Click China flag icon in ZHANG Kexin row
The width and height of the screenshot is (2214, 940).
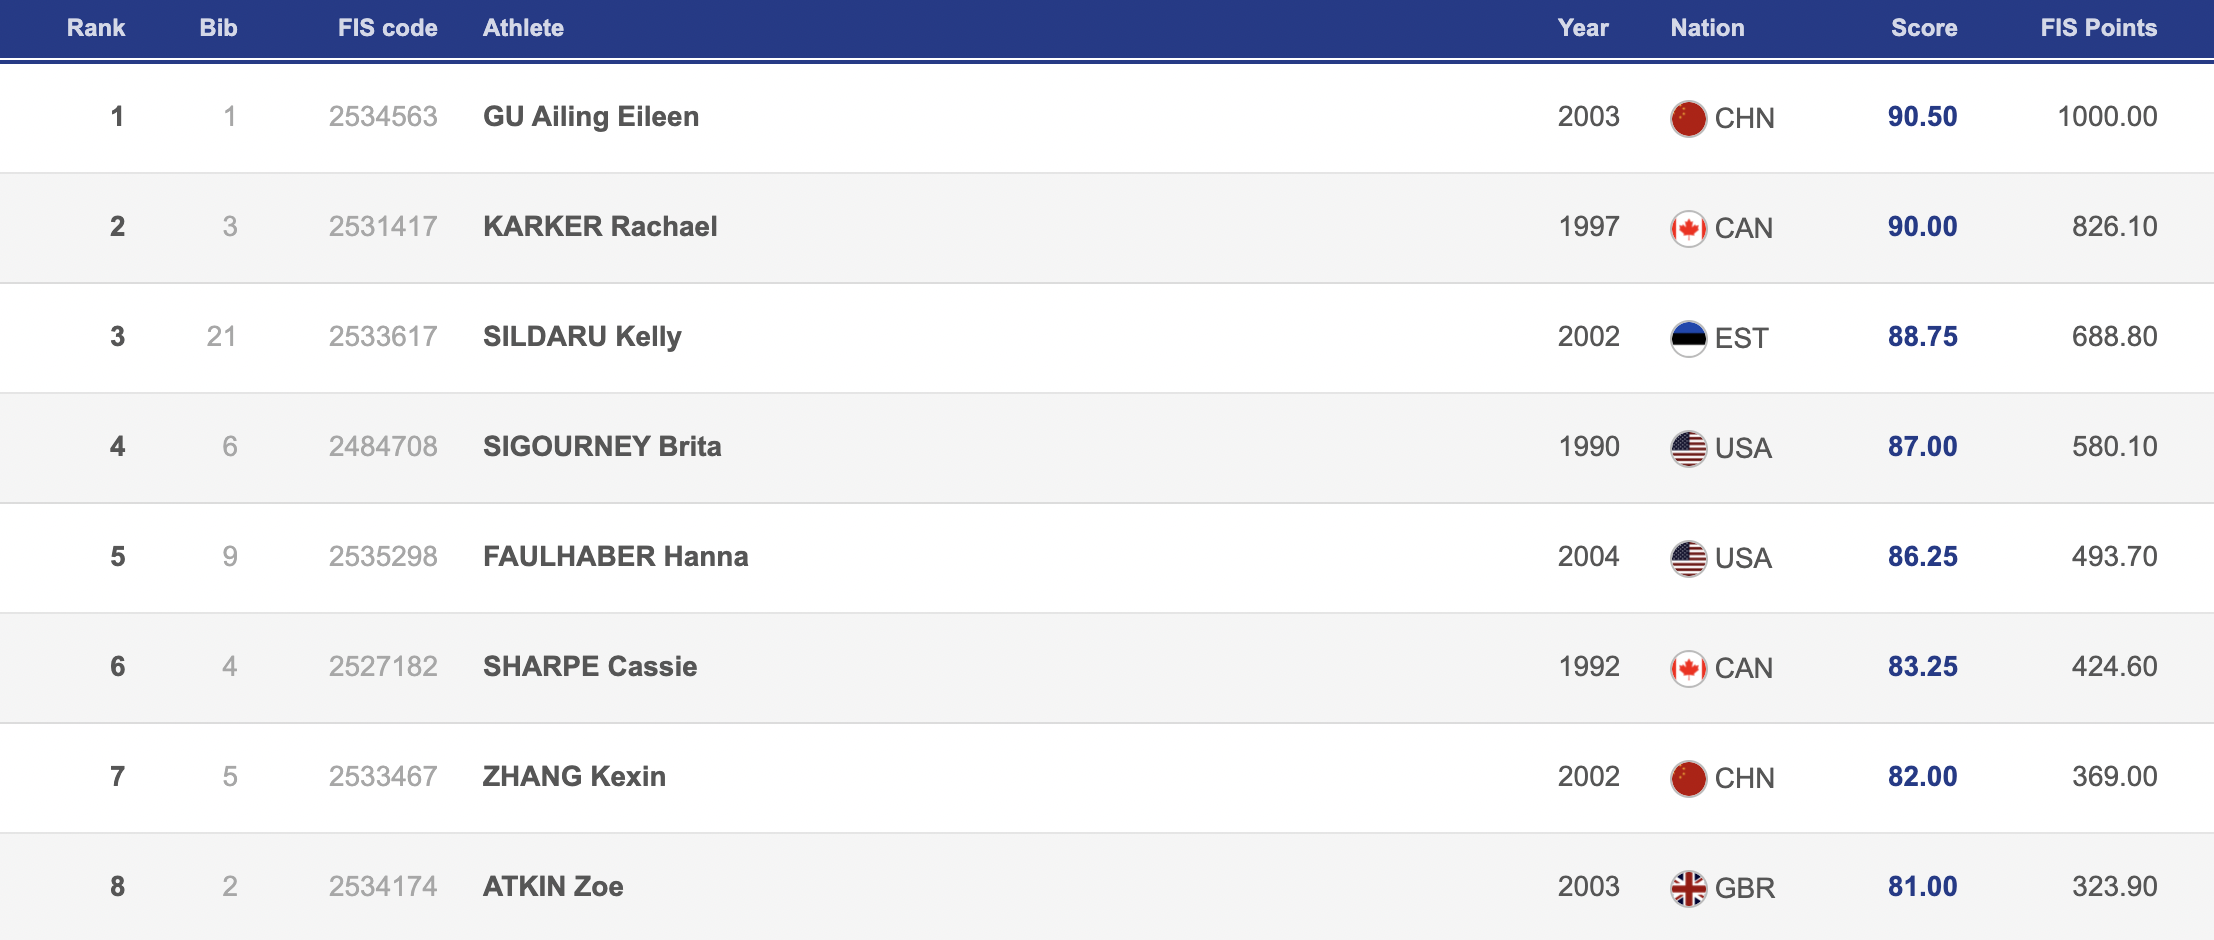tap(1688, 778)
